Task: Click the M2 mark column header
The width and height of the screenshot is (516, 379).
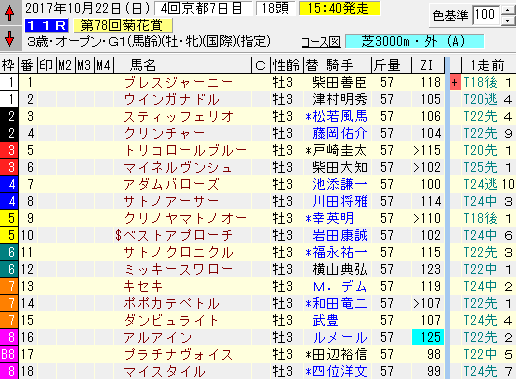Action: (66, 65)
